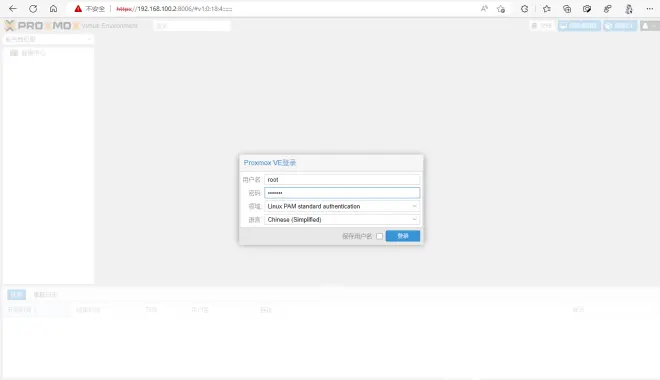Viewport: 660px width, 380px height.
Task: Click the address bar URL 192.168.100.2
Action: click(x=174, y=8)
